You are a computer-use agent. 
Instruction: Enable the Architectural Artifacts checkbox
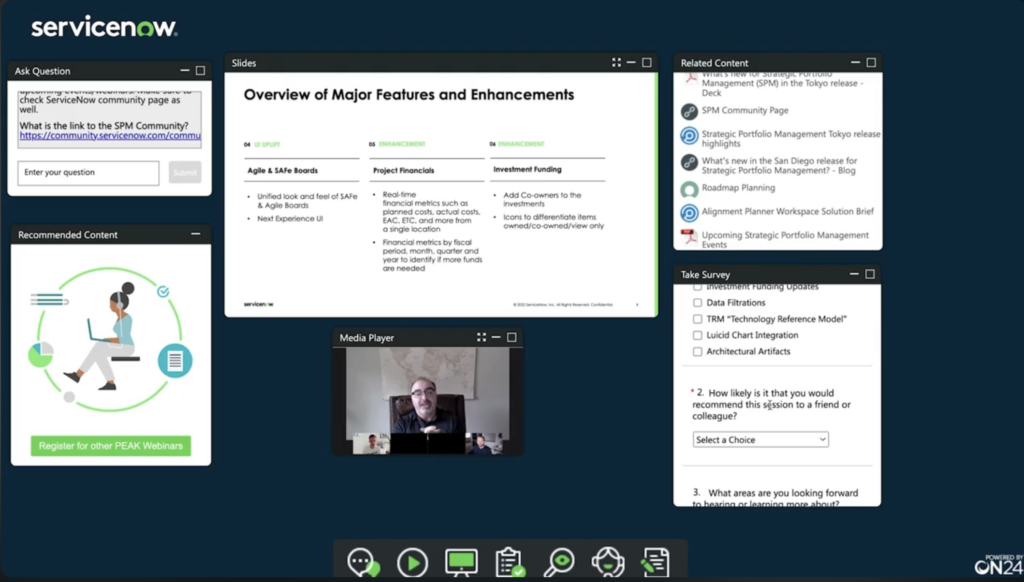(x=698, y=352)
